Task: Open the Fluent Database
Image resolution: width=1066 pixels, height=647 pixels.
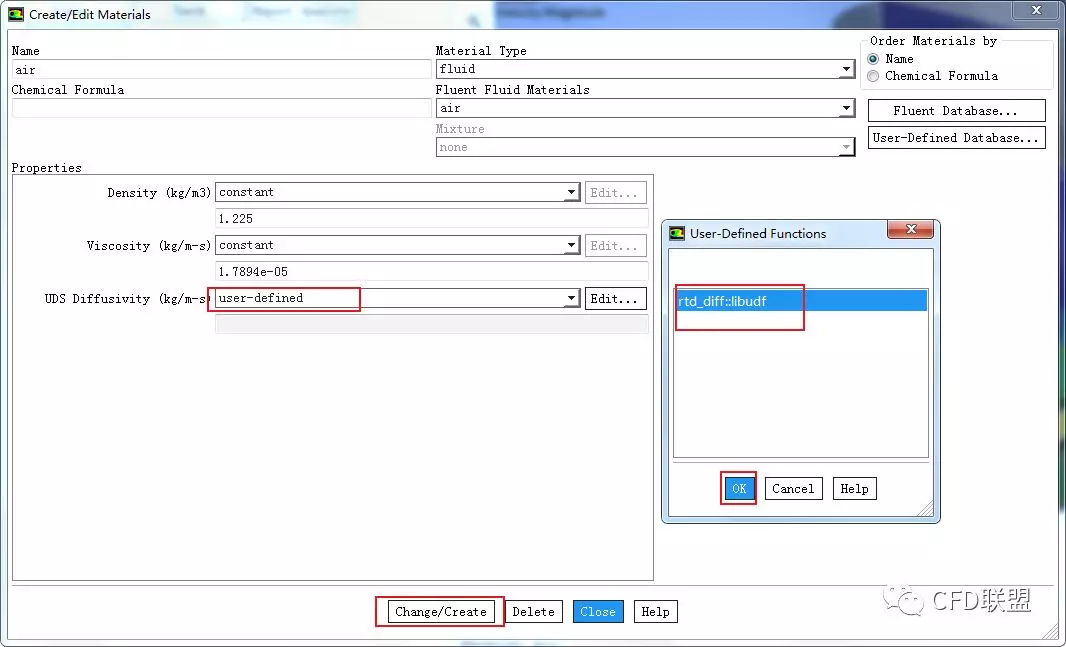Action: pyautogui.click(x=955, y=111)
